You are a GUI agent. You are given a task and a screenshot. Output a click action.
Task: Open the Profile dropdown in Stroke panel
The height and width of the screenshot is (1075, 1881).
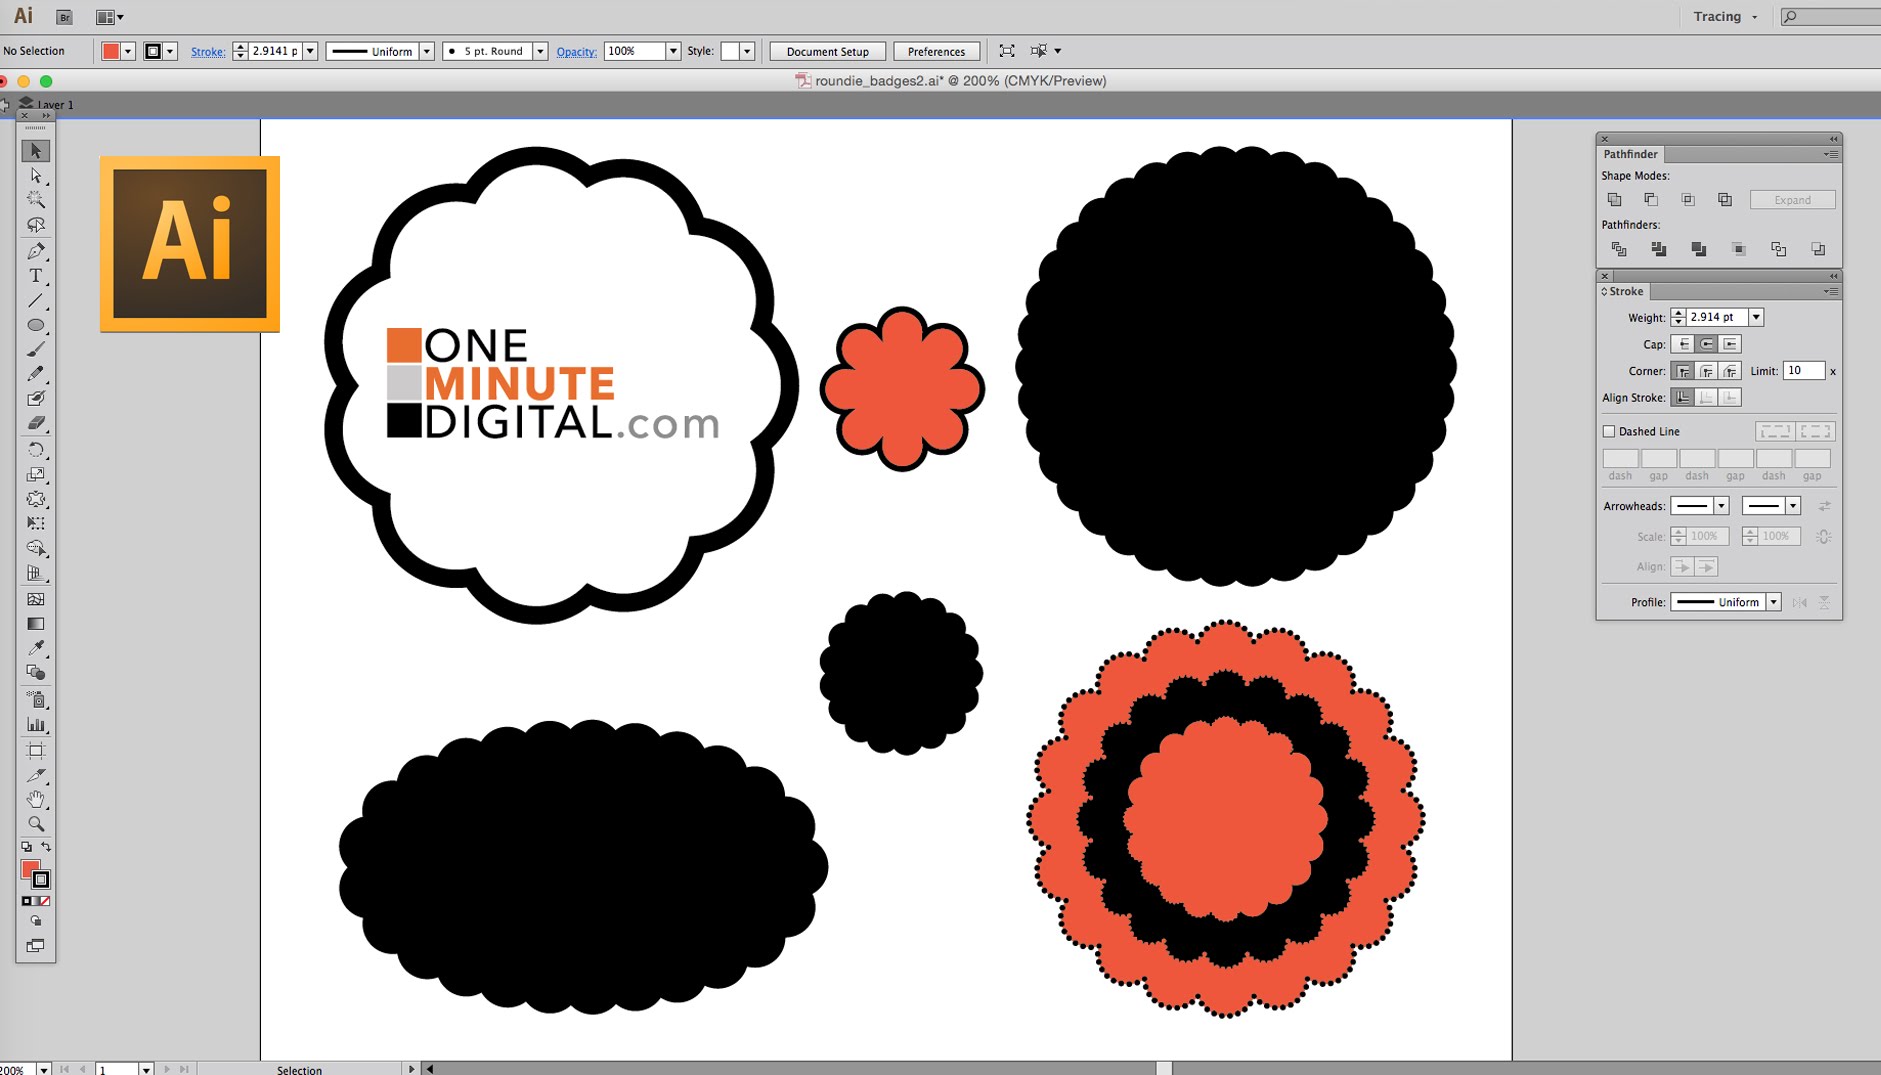click(x=1775, y=602)
